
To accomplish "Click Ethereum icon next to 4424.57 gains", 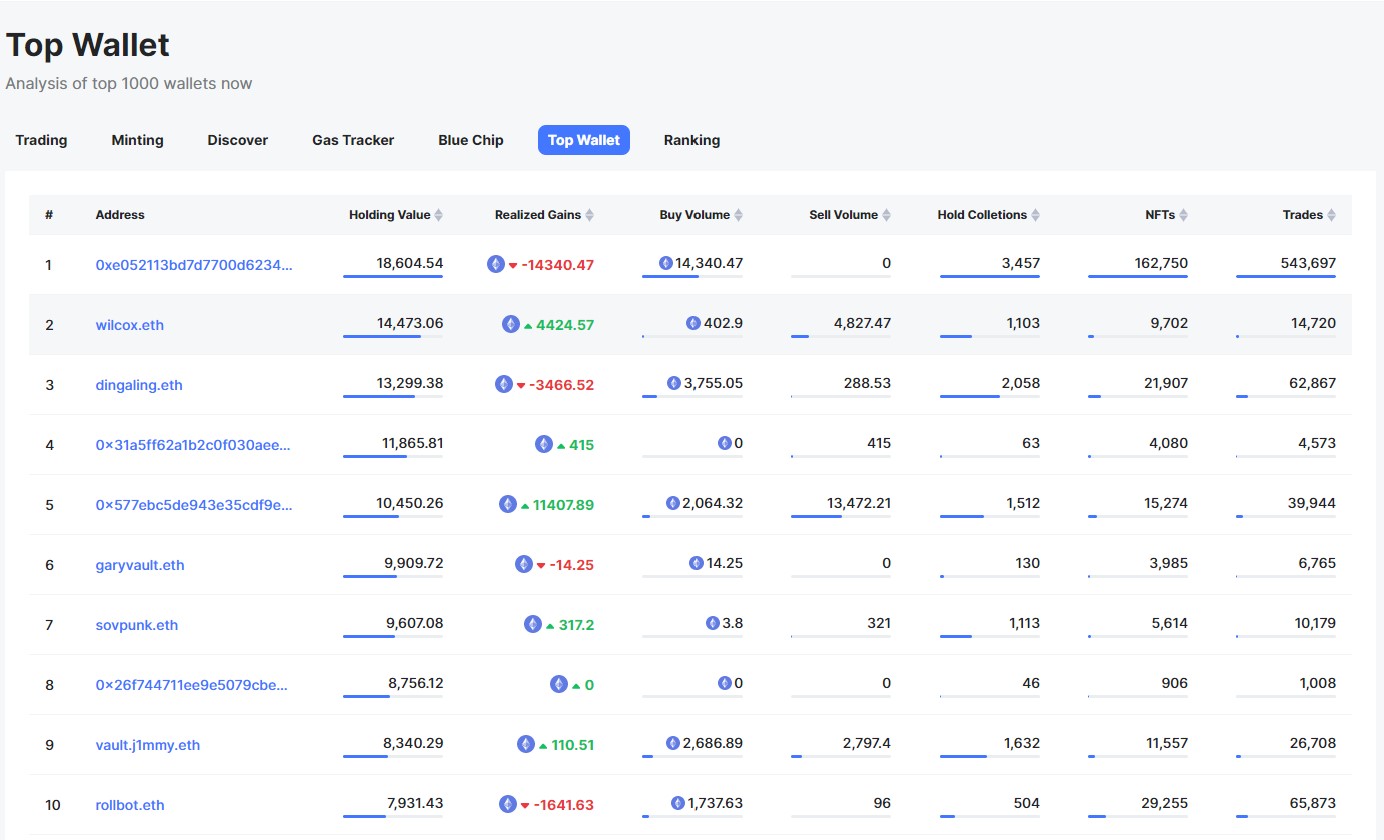I will [511, 324].
